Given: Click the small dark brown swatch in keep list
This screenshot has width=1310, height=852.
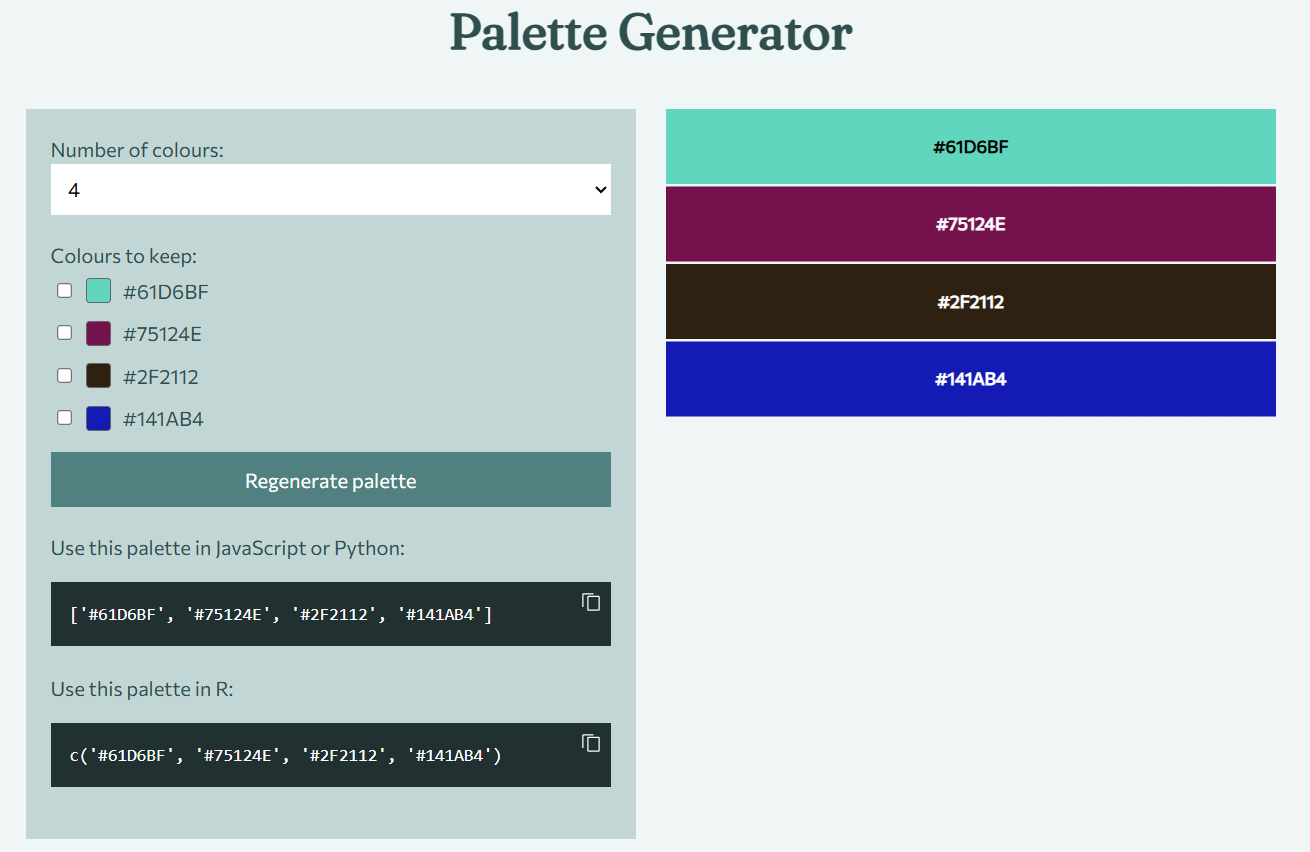Looking at the screenshot, I should (98, 376).
